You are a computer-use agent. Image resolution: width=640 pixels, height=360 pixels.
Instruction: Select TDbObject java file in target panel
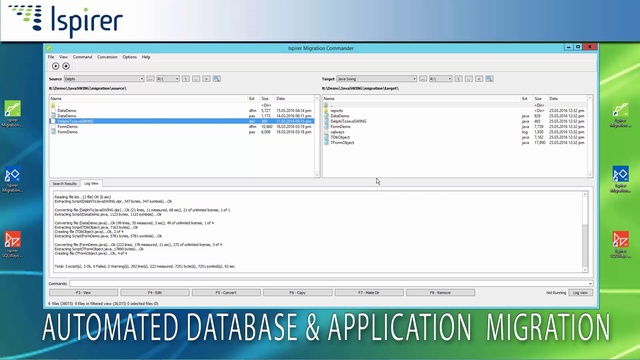pos(455,137)
